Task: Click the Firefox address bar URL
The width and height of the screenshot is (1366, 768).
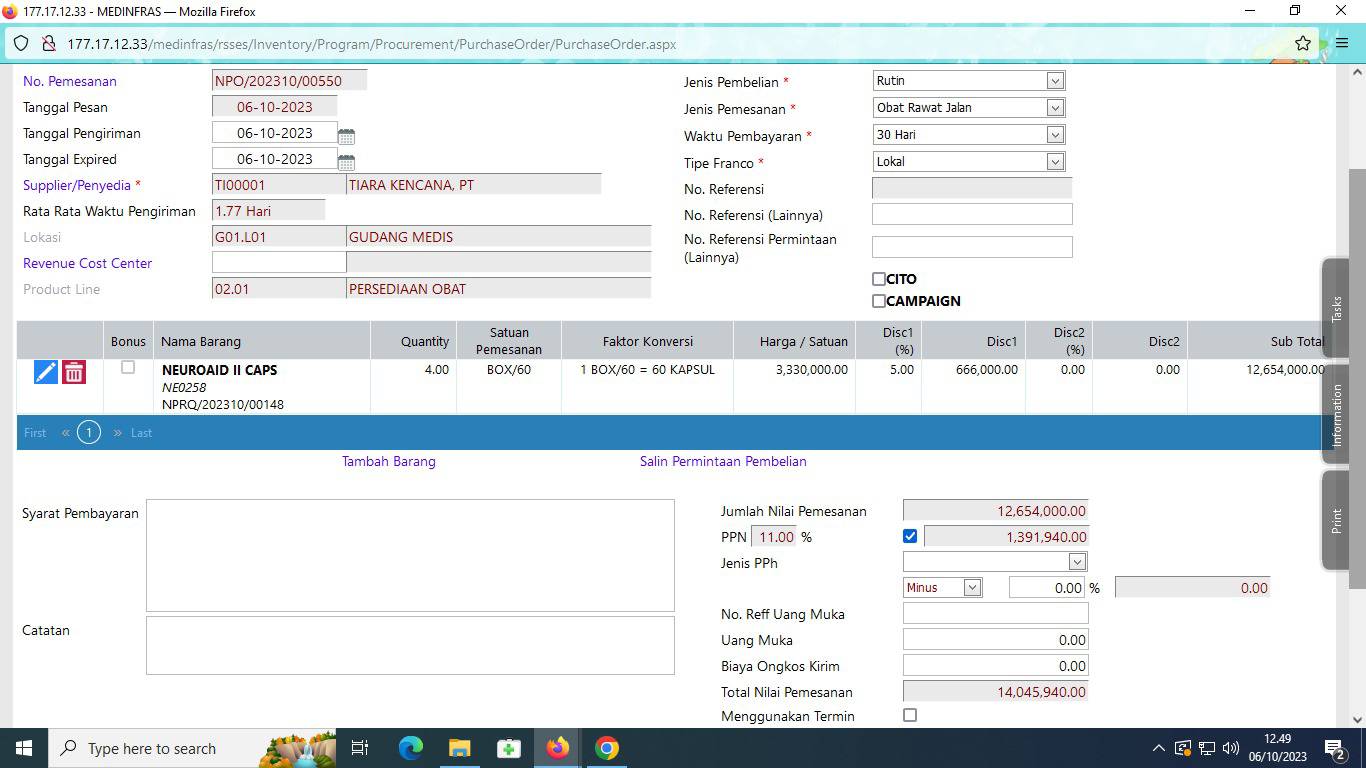Action: click(x=372, y=44)
